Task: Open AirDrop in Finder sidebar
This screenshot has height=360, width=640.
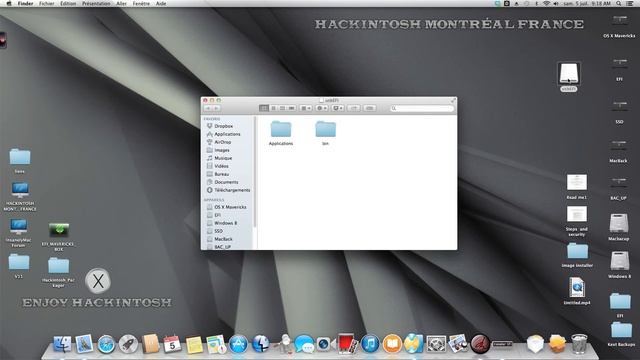Action: coord(223,142)
